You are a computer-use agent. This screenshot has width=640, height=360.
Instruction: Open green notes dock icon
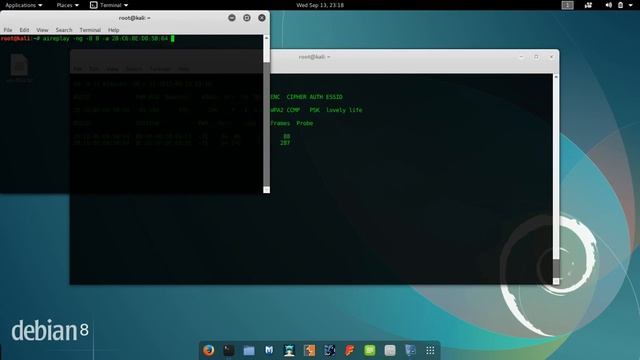click(x=370, y=350)
